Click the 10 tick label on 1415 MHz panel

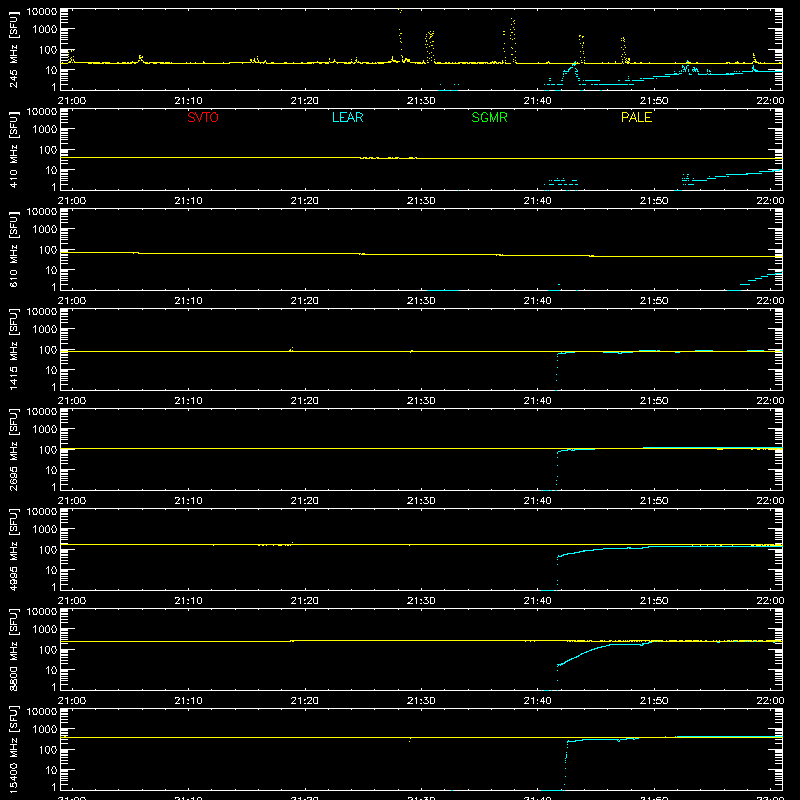[51, 370]
